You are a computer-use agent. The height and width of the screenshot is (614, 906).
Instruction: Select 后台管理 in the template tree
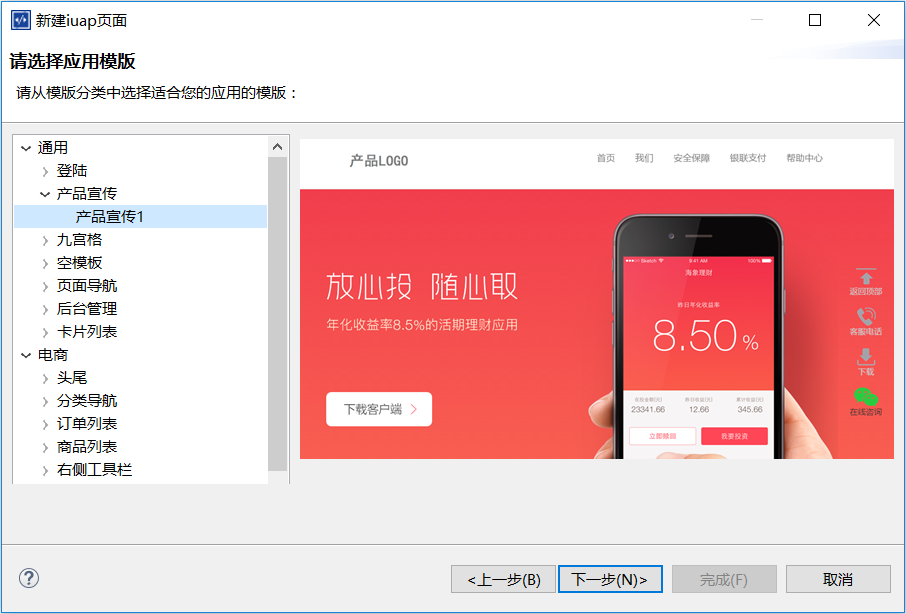coord(87,309)
